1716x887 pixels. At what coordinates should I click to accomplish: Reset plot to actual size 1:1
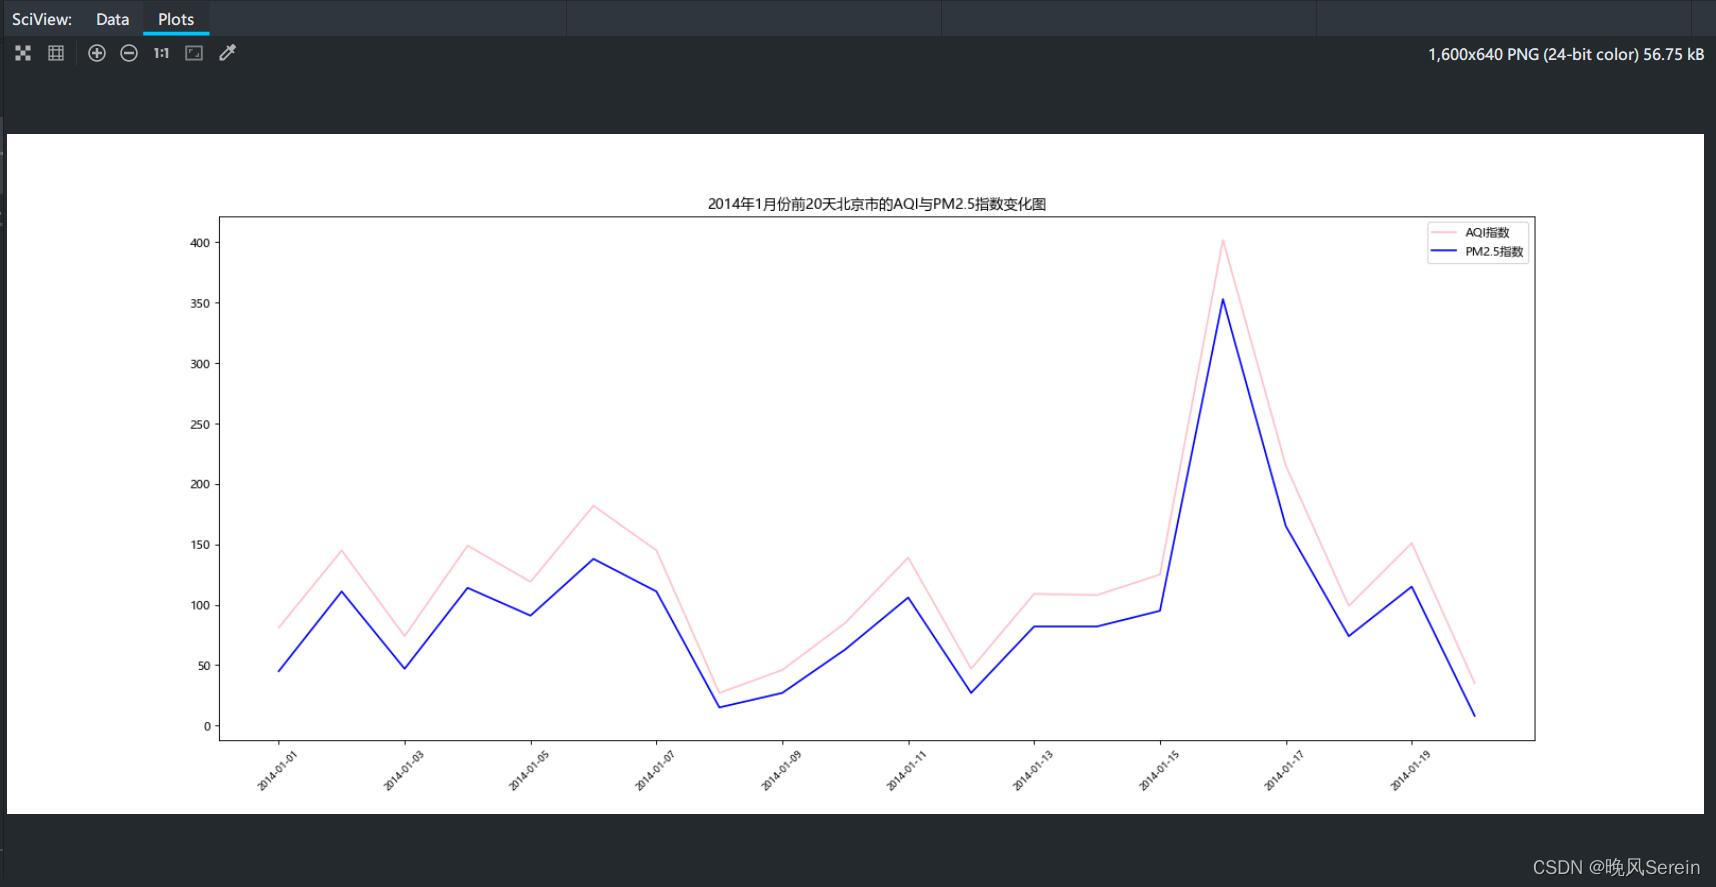[x=161, y=53]
